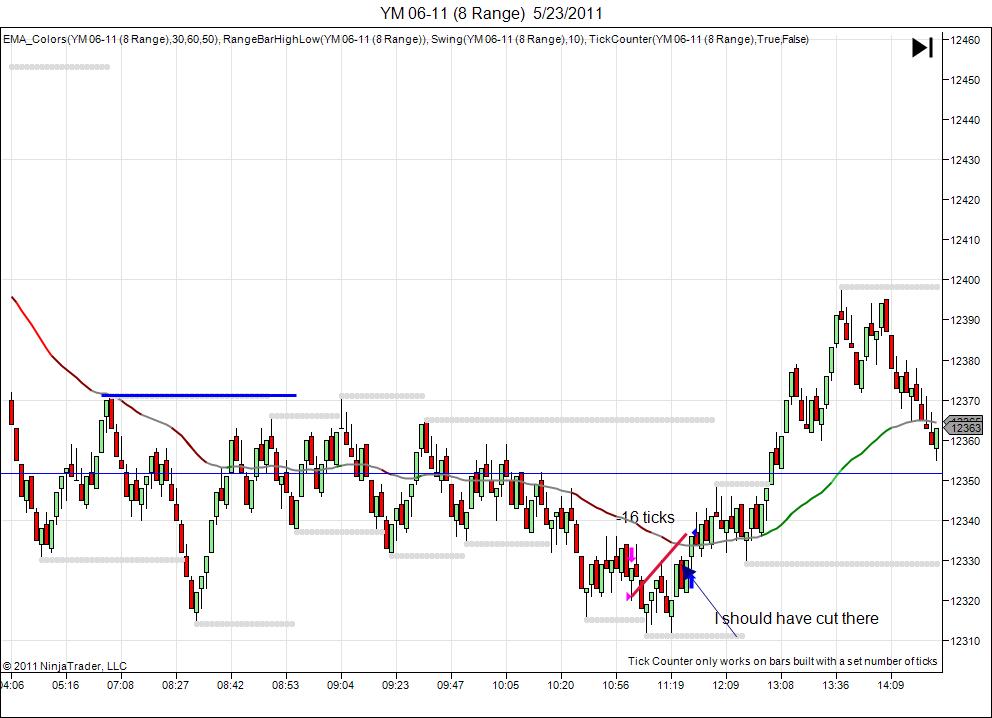Click the 12:09 time axis label
The width and height of the screenshot is (992, 718).
point(726,685)
